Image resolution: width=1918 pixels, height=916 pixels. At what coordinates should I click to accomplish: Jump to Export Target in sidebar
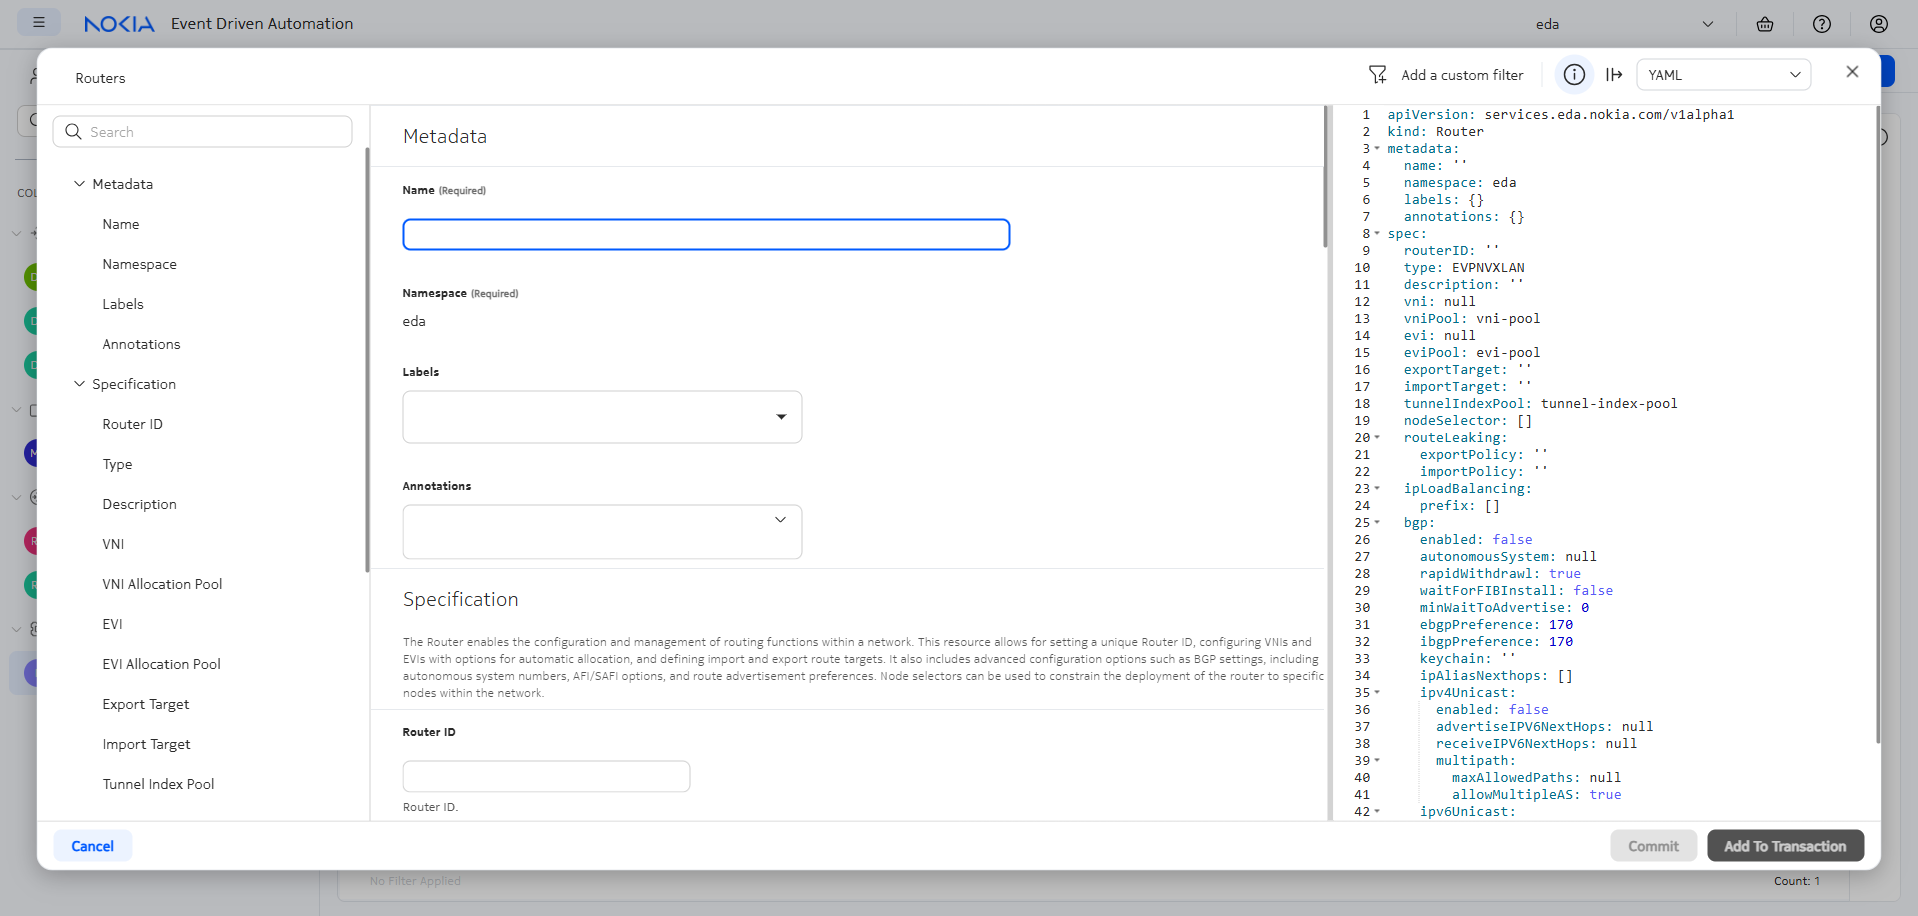(146, 704)
